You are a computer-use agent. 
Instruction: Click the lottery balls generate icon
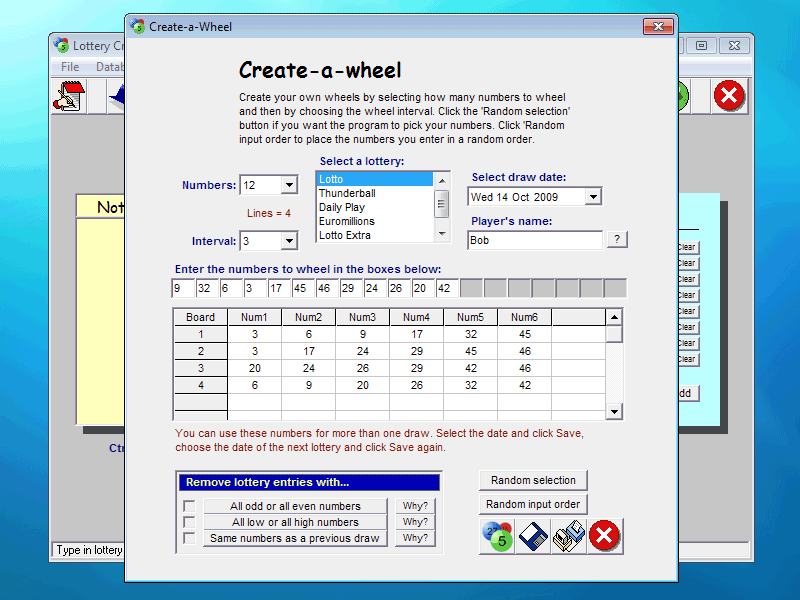point(497,536)
